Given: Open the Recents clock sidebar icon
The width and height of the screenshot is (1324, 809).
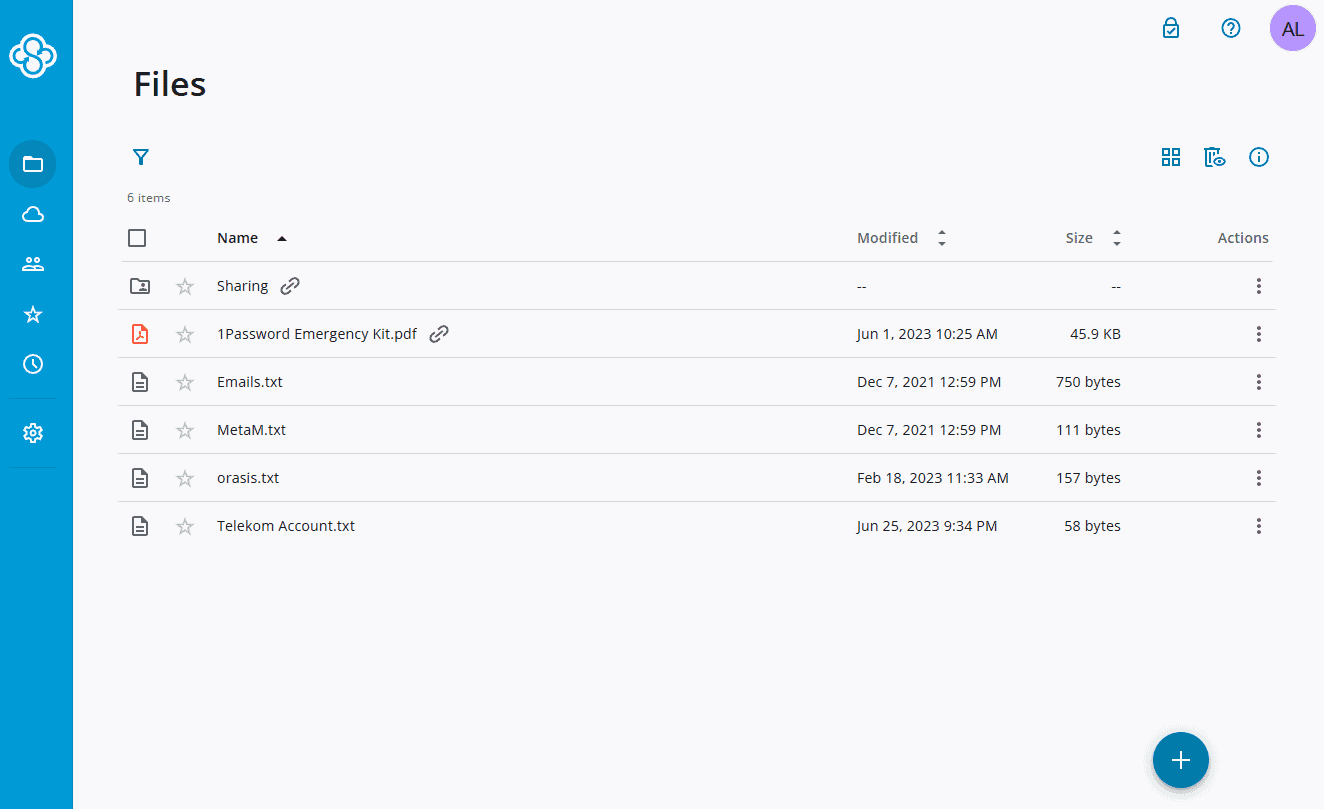Looking at the screenshot, I should (33, 364).
